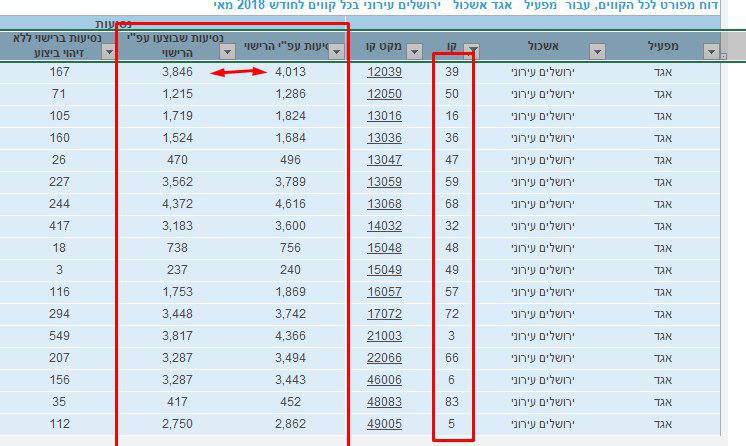746x446 pixels.
Task: Follow the 13059 line code link
Action: coord(383,181)
